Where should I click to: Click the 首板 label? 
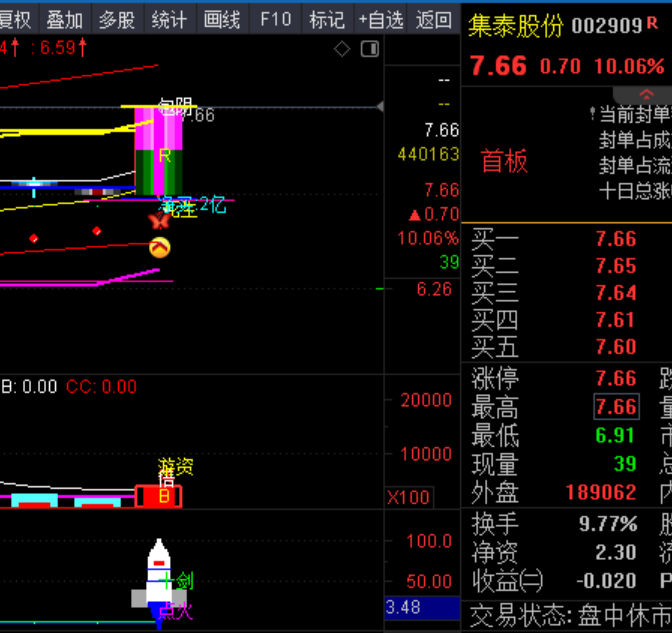504,161
